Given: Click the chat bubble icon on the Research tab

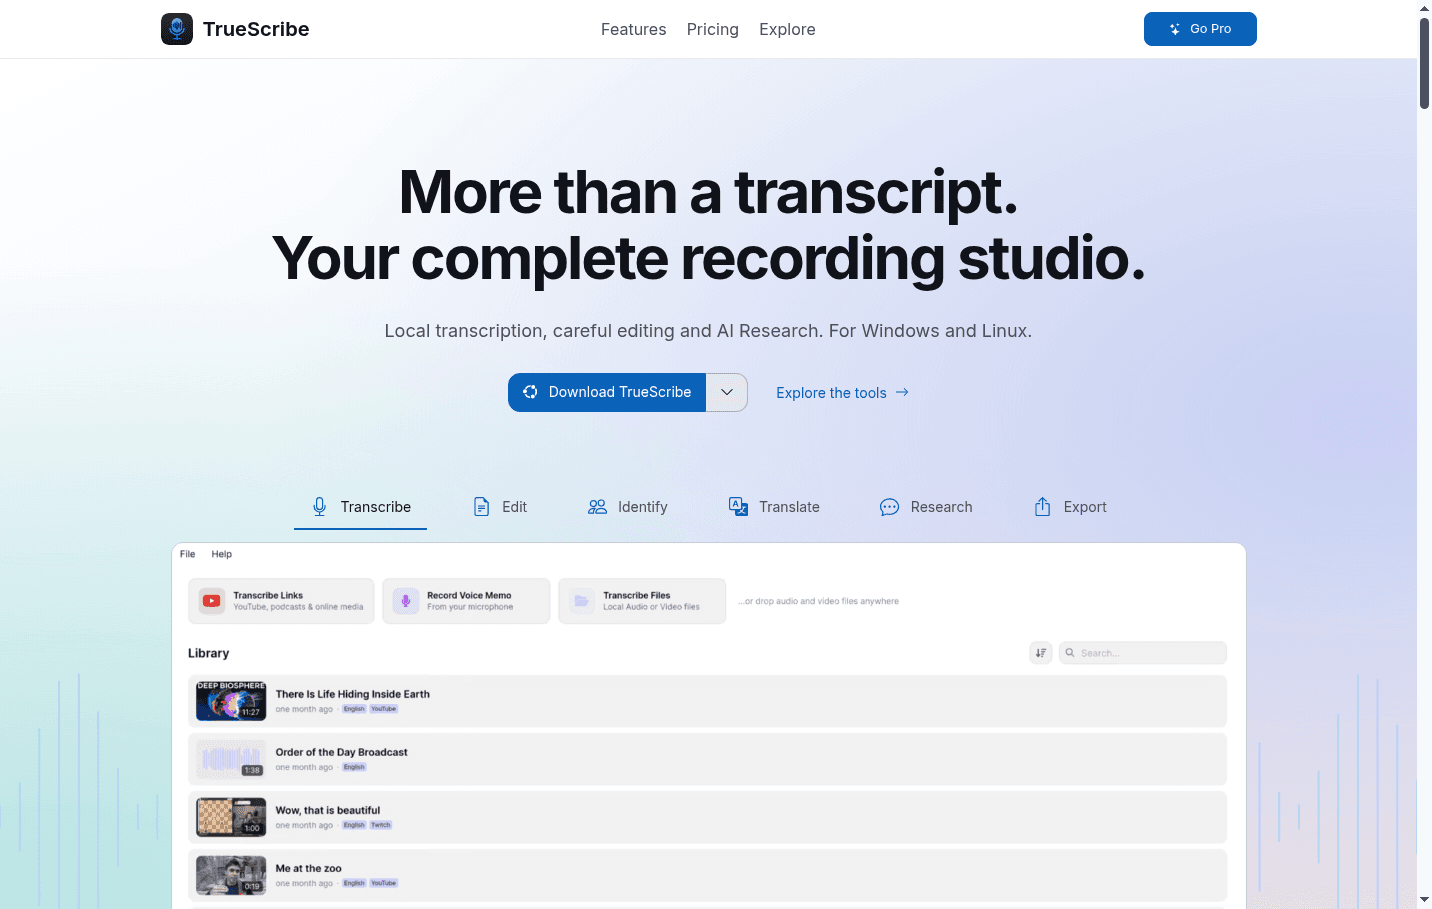Looking at the screenshot, I should click(x=889, y=507).
